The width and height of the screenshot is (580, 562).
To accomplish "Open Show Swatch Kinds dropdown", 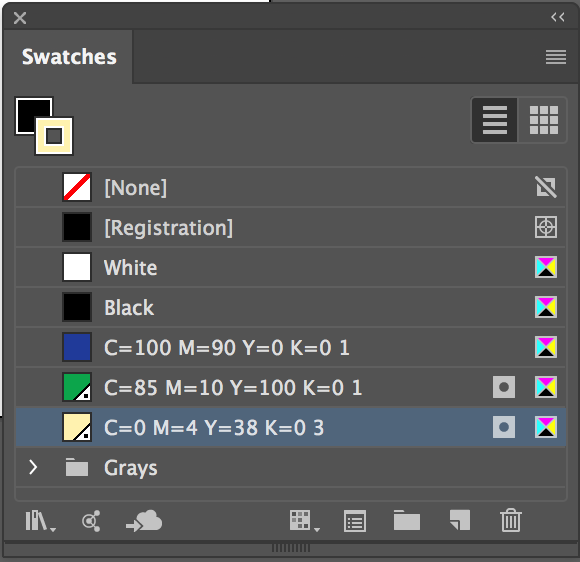I will click(304, 521).
